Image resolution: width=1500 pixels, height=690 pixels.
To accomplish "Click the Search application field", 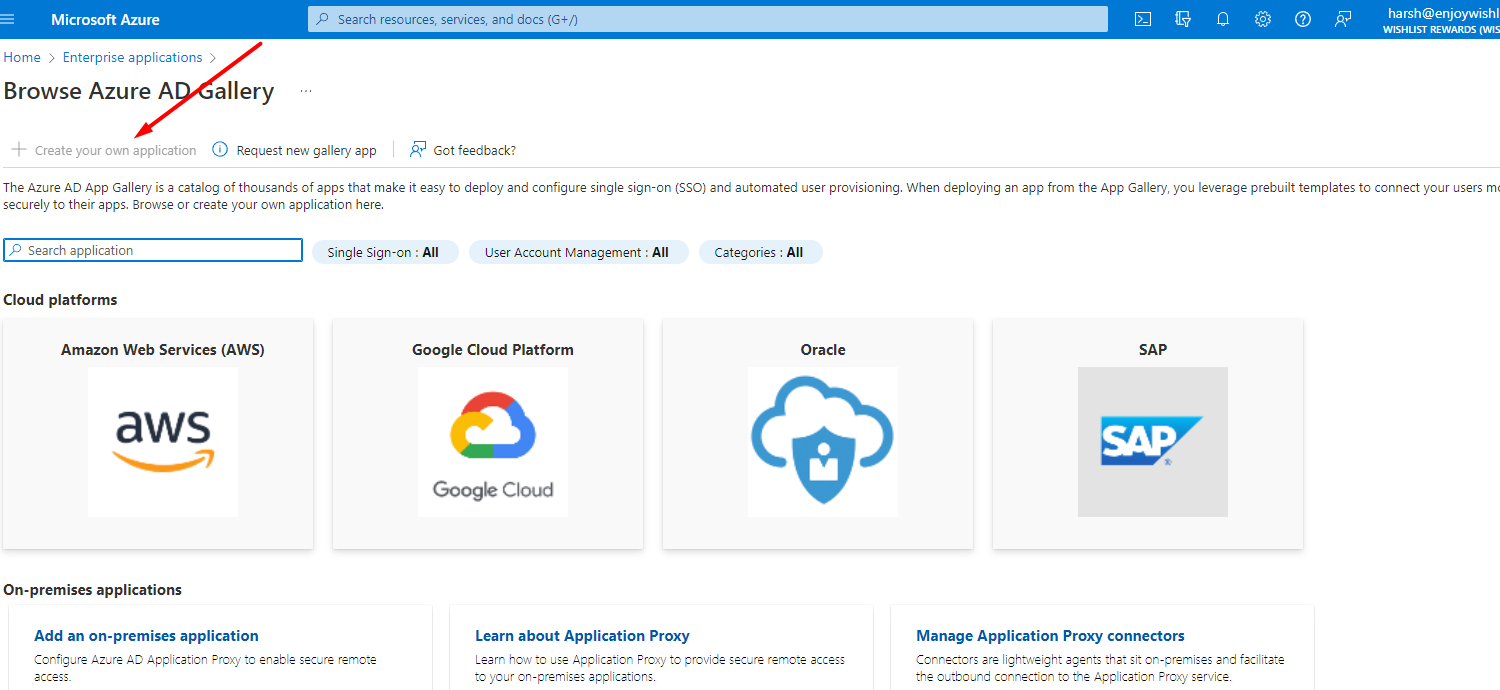I will 153,250.
